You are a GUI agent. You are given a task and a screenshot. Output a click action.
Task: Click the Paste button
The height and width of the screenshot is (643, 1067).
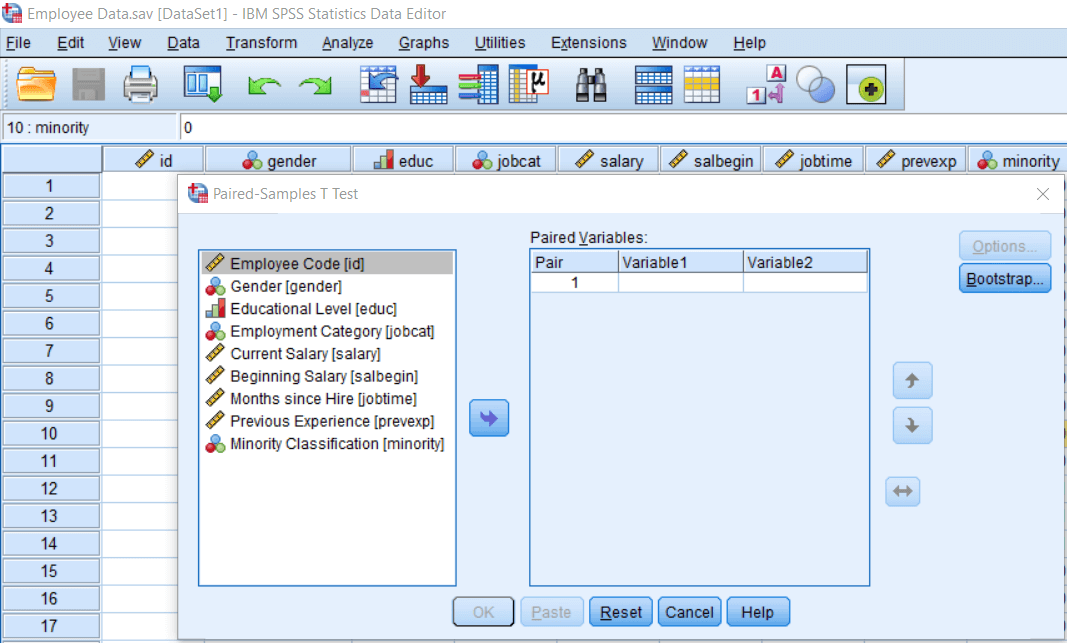point(551,612)
